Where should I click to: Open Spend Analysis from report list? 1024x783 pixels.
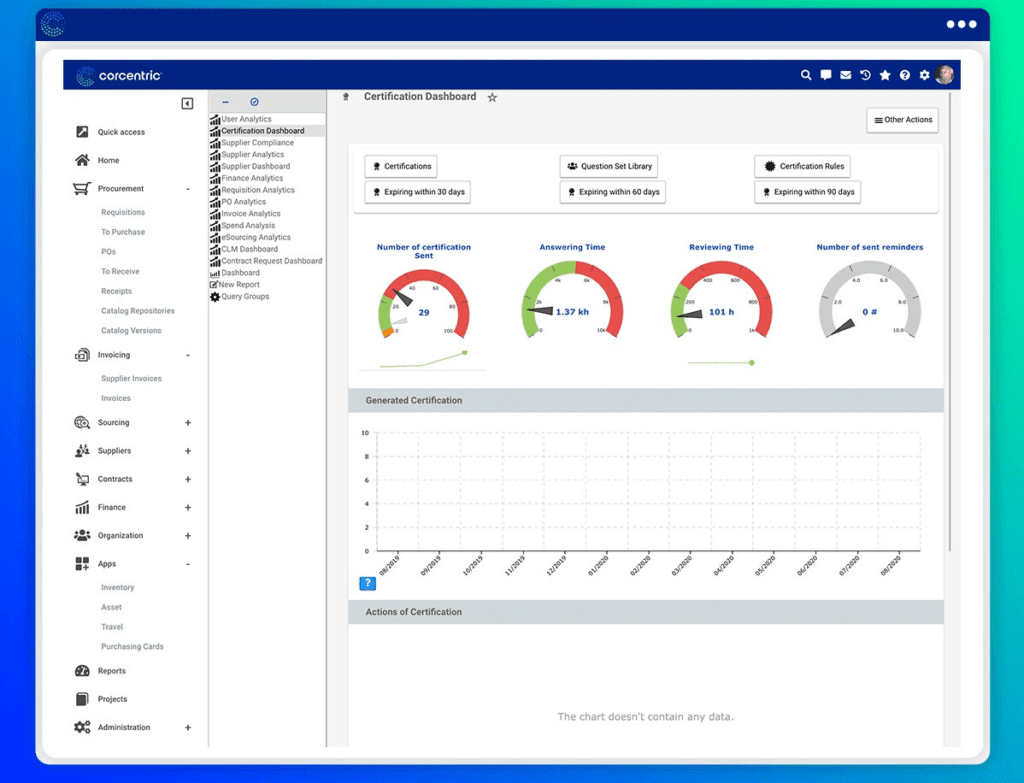point(247,226)
